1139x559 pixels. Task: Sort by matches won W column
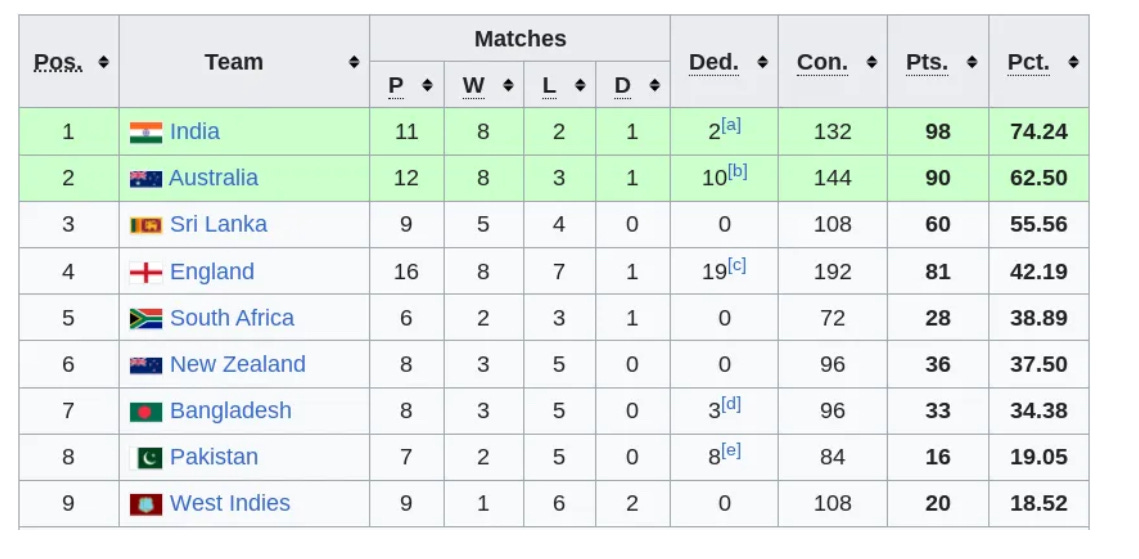click(x=508, y=86)
